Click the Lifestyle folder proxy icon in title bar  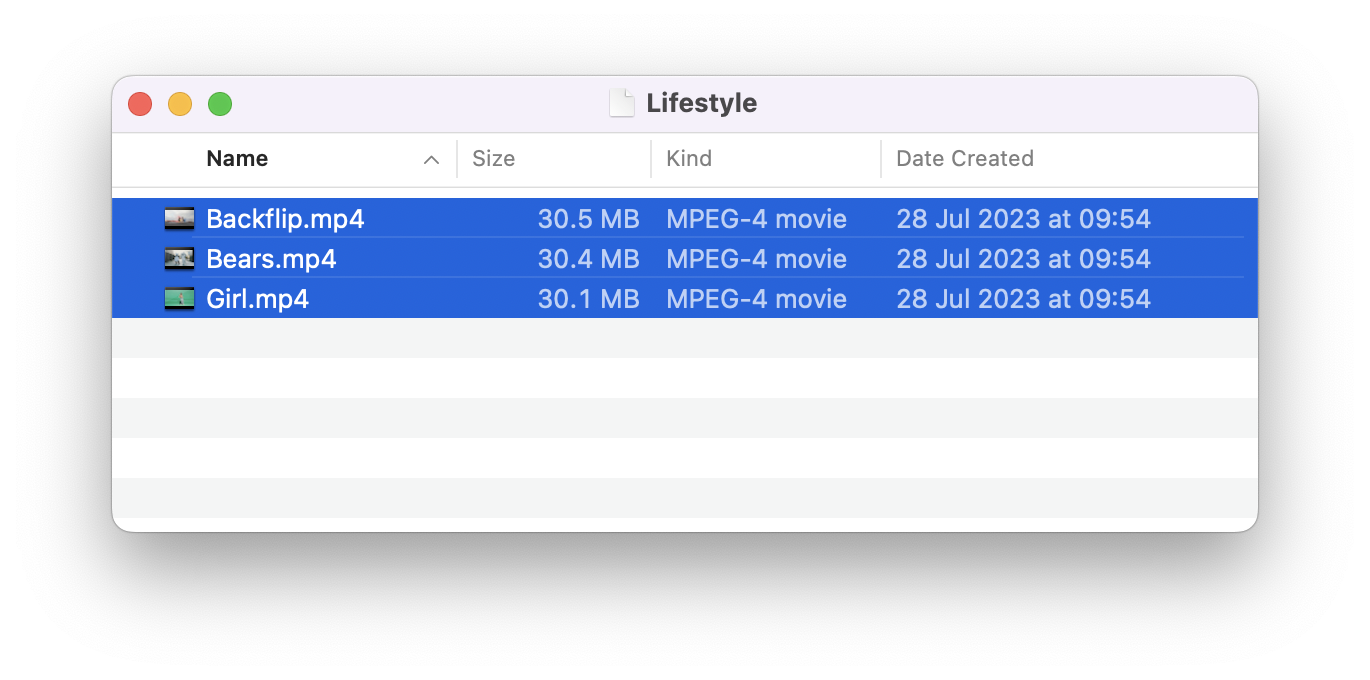622,103
